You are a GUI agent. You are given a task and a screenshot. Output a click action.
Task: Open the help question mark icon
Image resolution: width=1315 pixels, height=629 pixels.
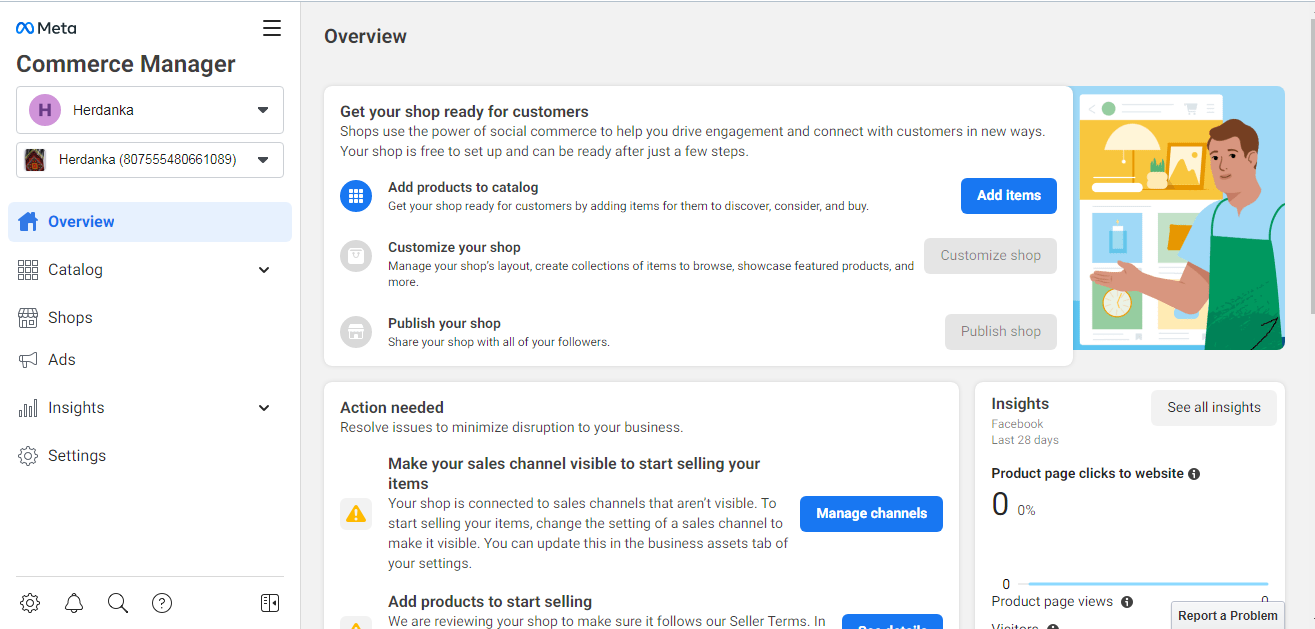(x=162, y=603)
